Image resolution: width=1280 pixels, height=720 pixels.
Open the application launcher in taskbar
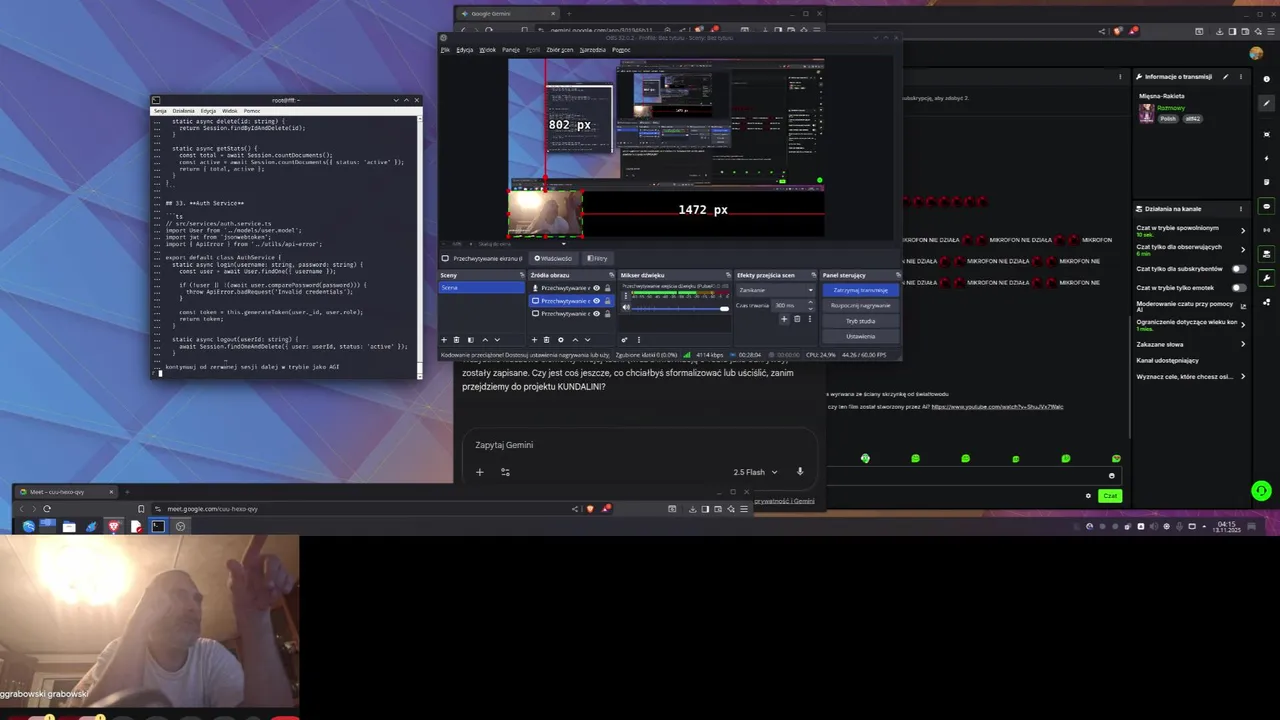point(28,526)
